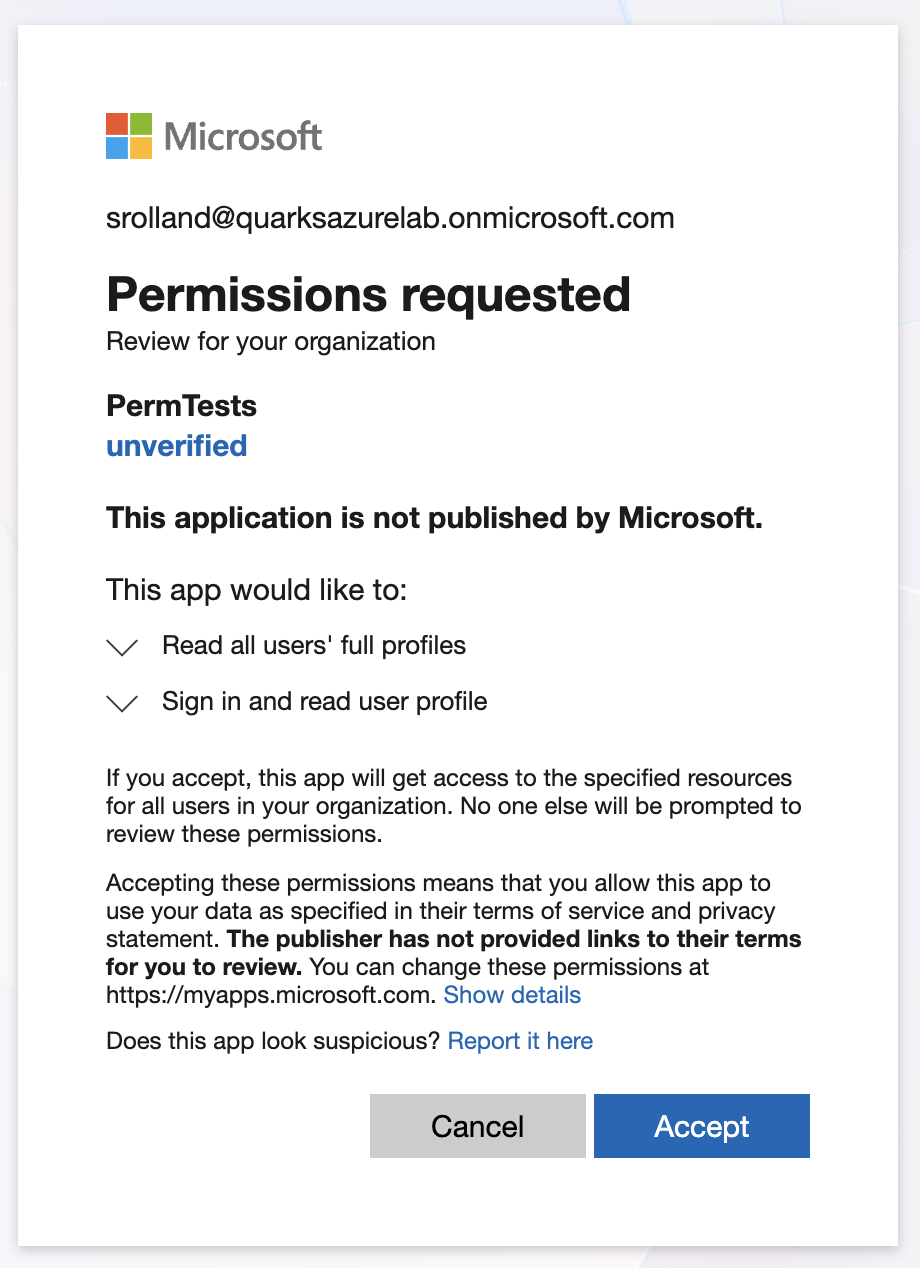Click the Microsoft logo icon

[128, 136]
